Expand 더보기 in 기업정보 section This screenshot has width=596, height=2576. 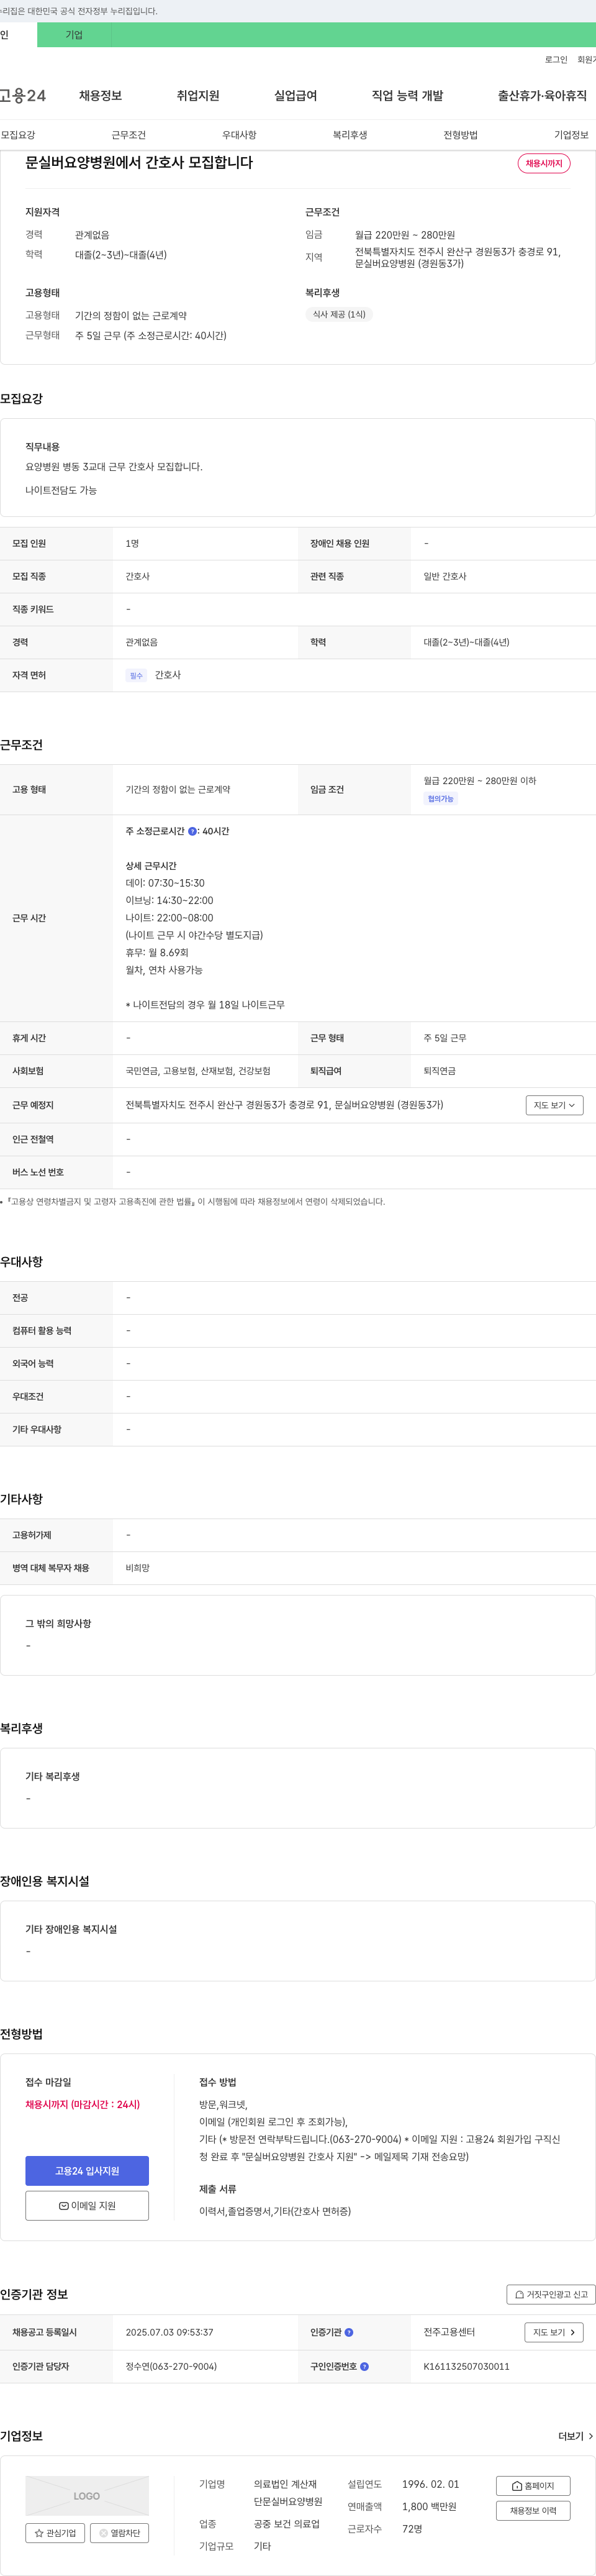[575, 2436]
